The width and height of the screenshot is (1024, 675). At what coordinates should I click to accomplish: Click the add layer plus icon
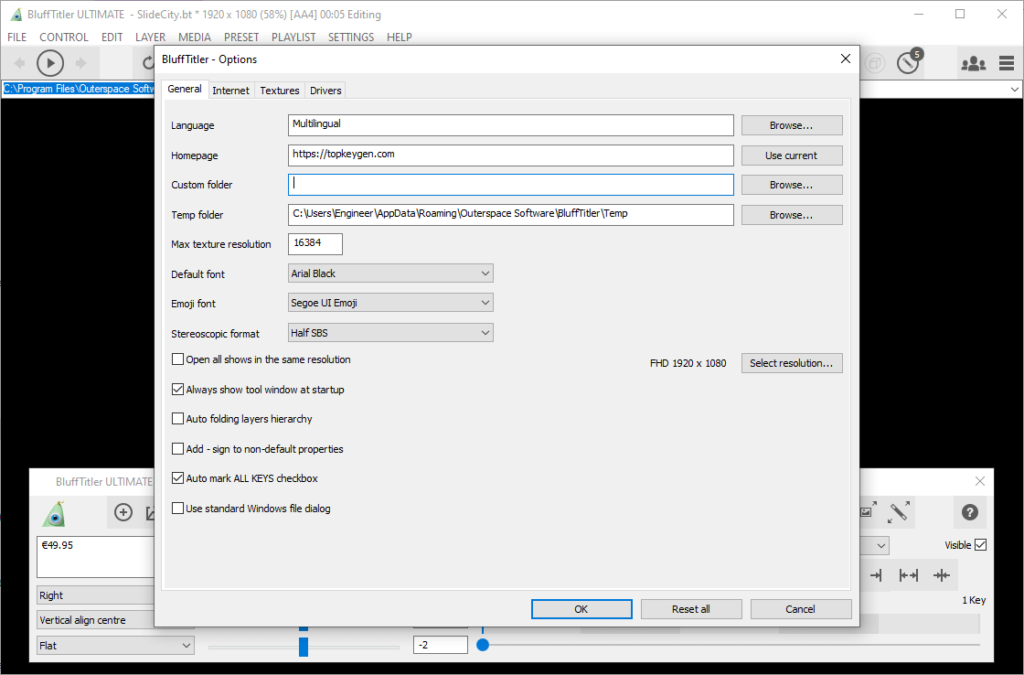pos(123,512)
